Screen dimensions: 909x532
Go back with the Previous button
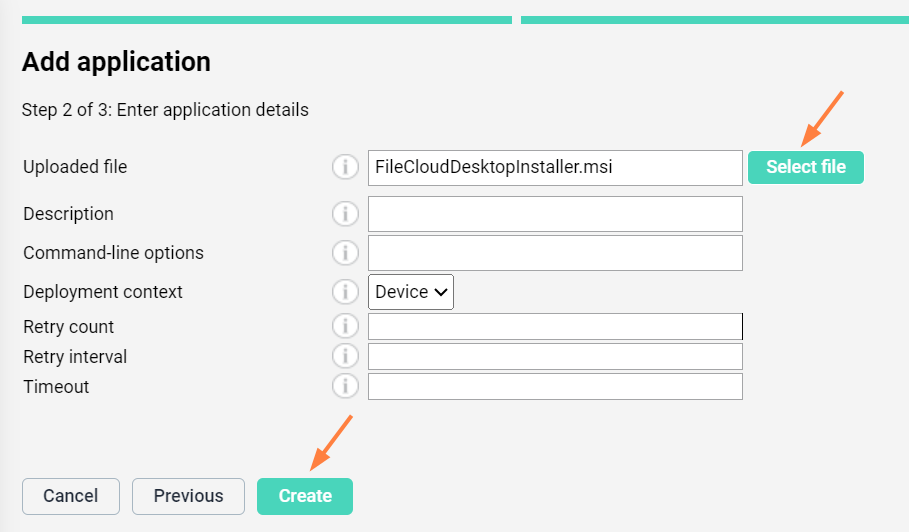click(x=188, y=496)
